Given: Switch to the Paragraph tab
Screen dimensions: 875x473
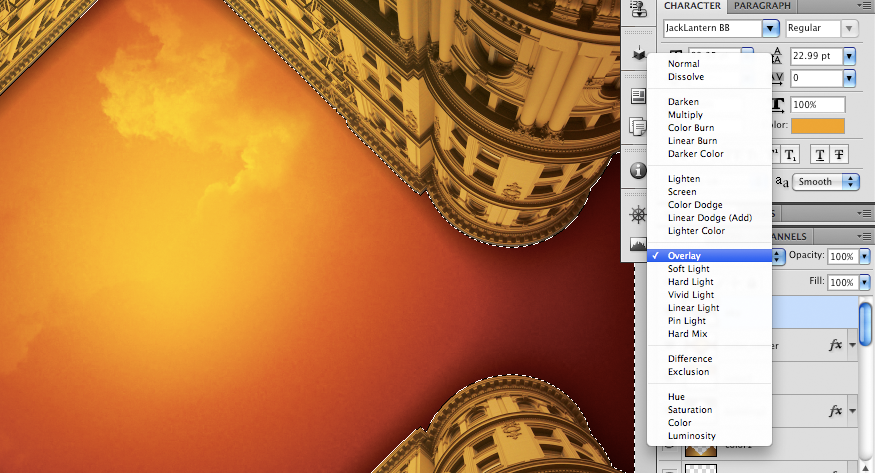Looking at the screenshot, I should pyautogui.click(x=762, y=6).
